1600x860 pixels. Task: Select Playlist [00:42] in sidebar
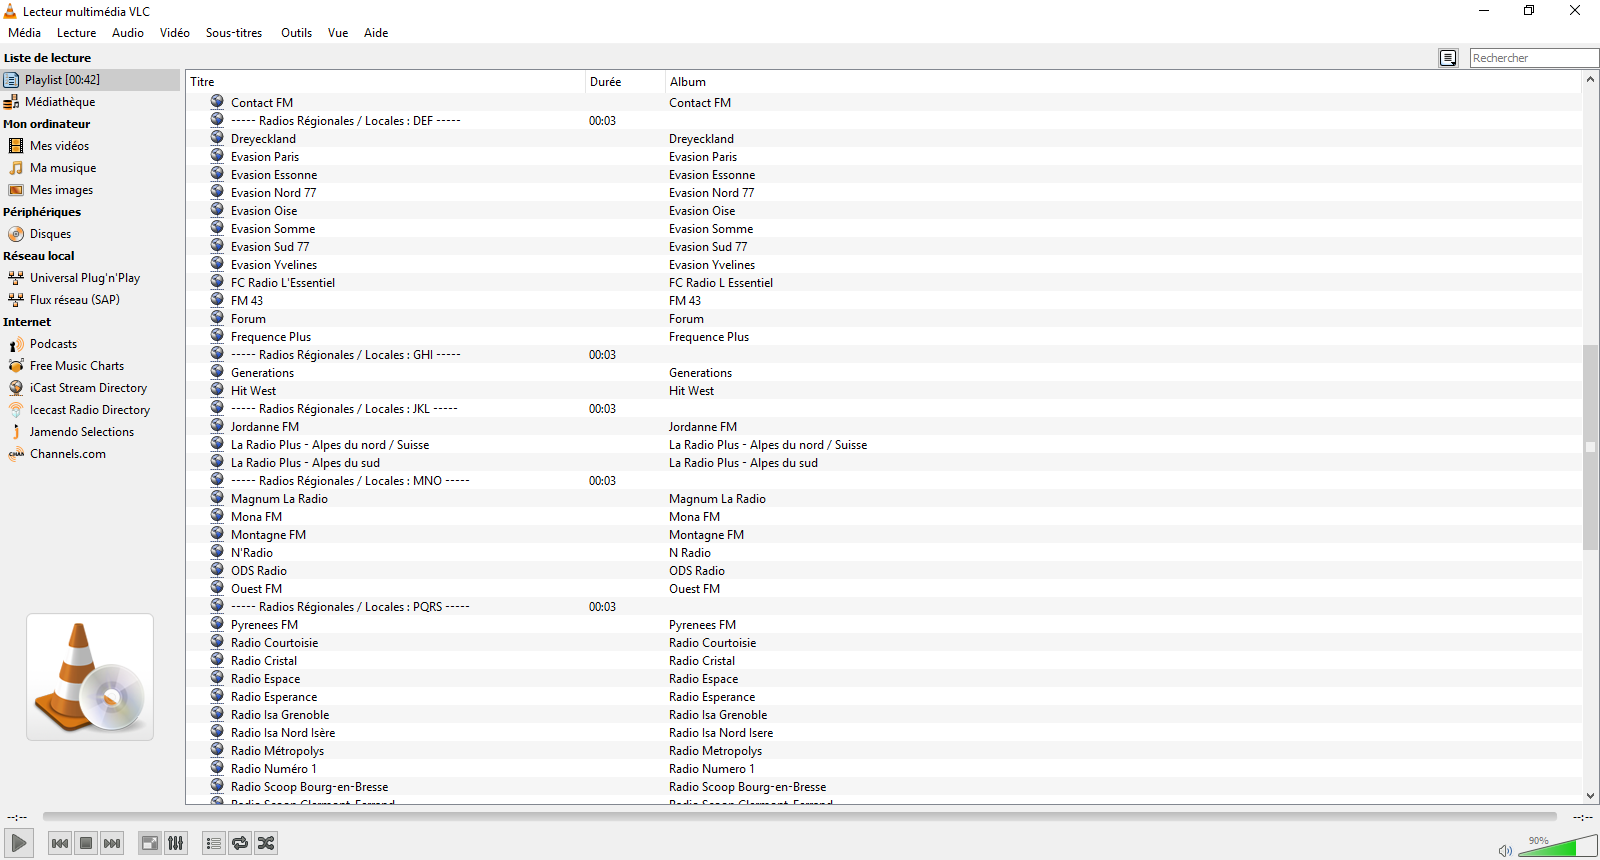point(90,80)
